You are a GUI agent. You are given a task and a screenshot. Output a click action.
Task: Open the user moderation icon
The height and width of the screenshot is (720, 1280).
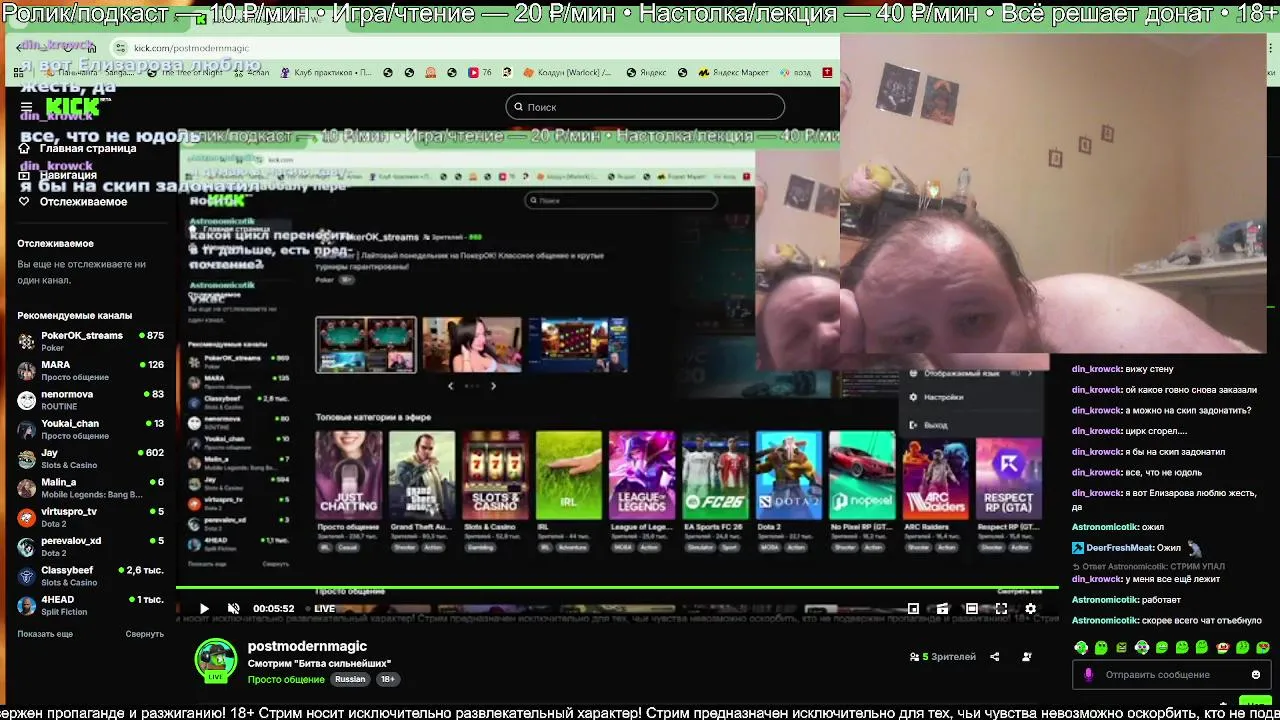(x=1027, y=657)
